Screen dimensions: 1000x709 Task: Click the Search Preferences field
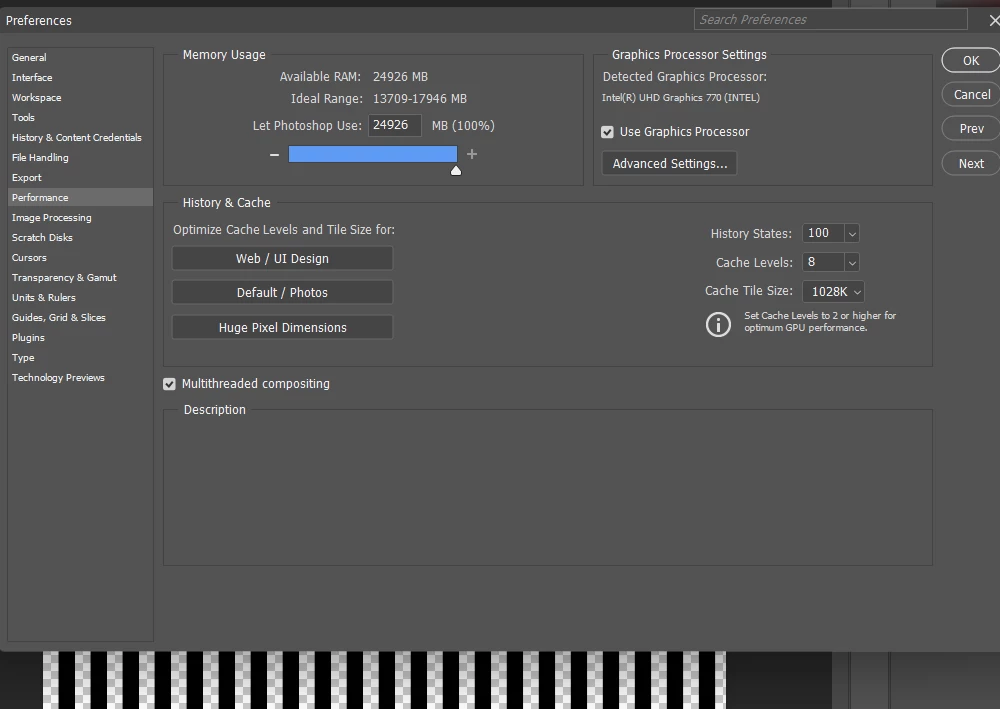point(830,20)
